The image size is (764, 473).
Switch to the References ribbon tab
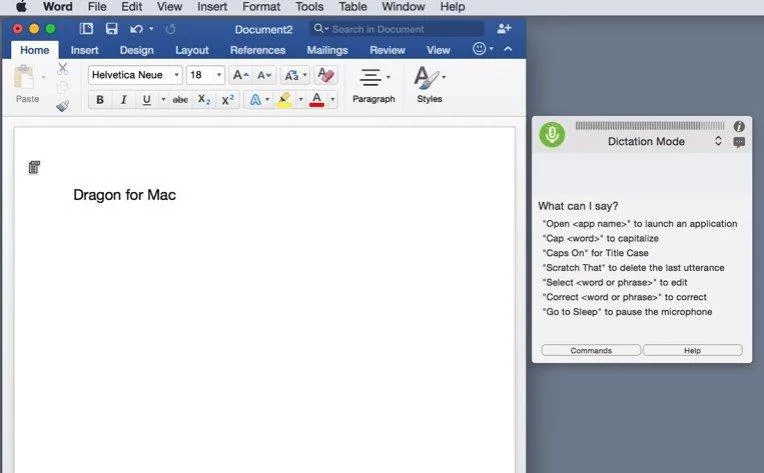pos(258,50)
